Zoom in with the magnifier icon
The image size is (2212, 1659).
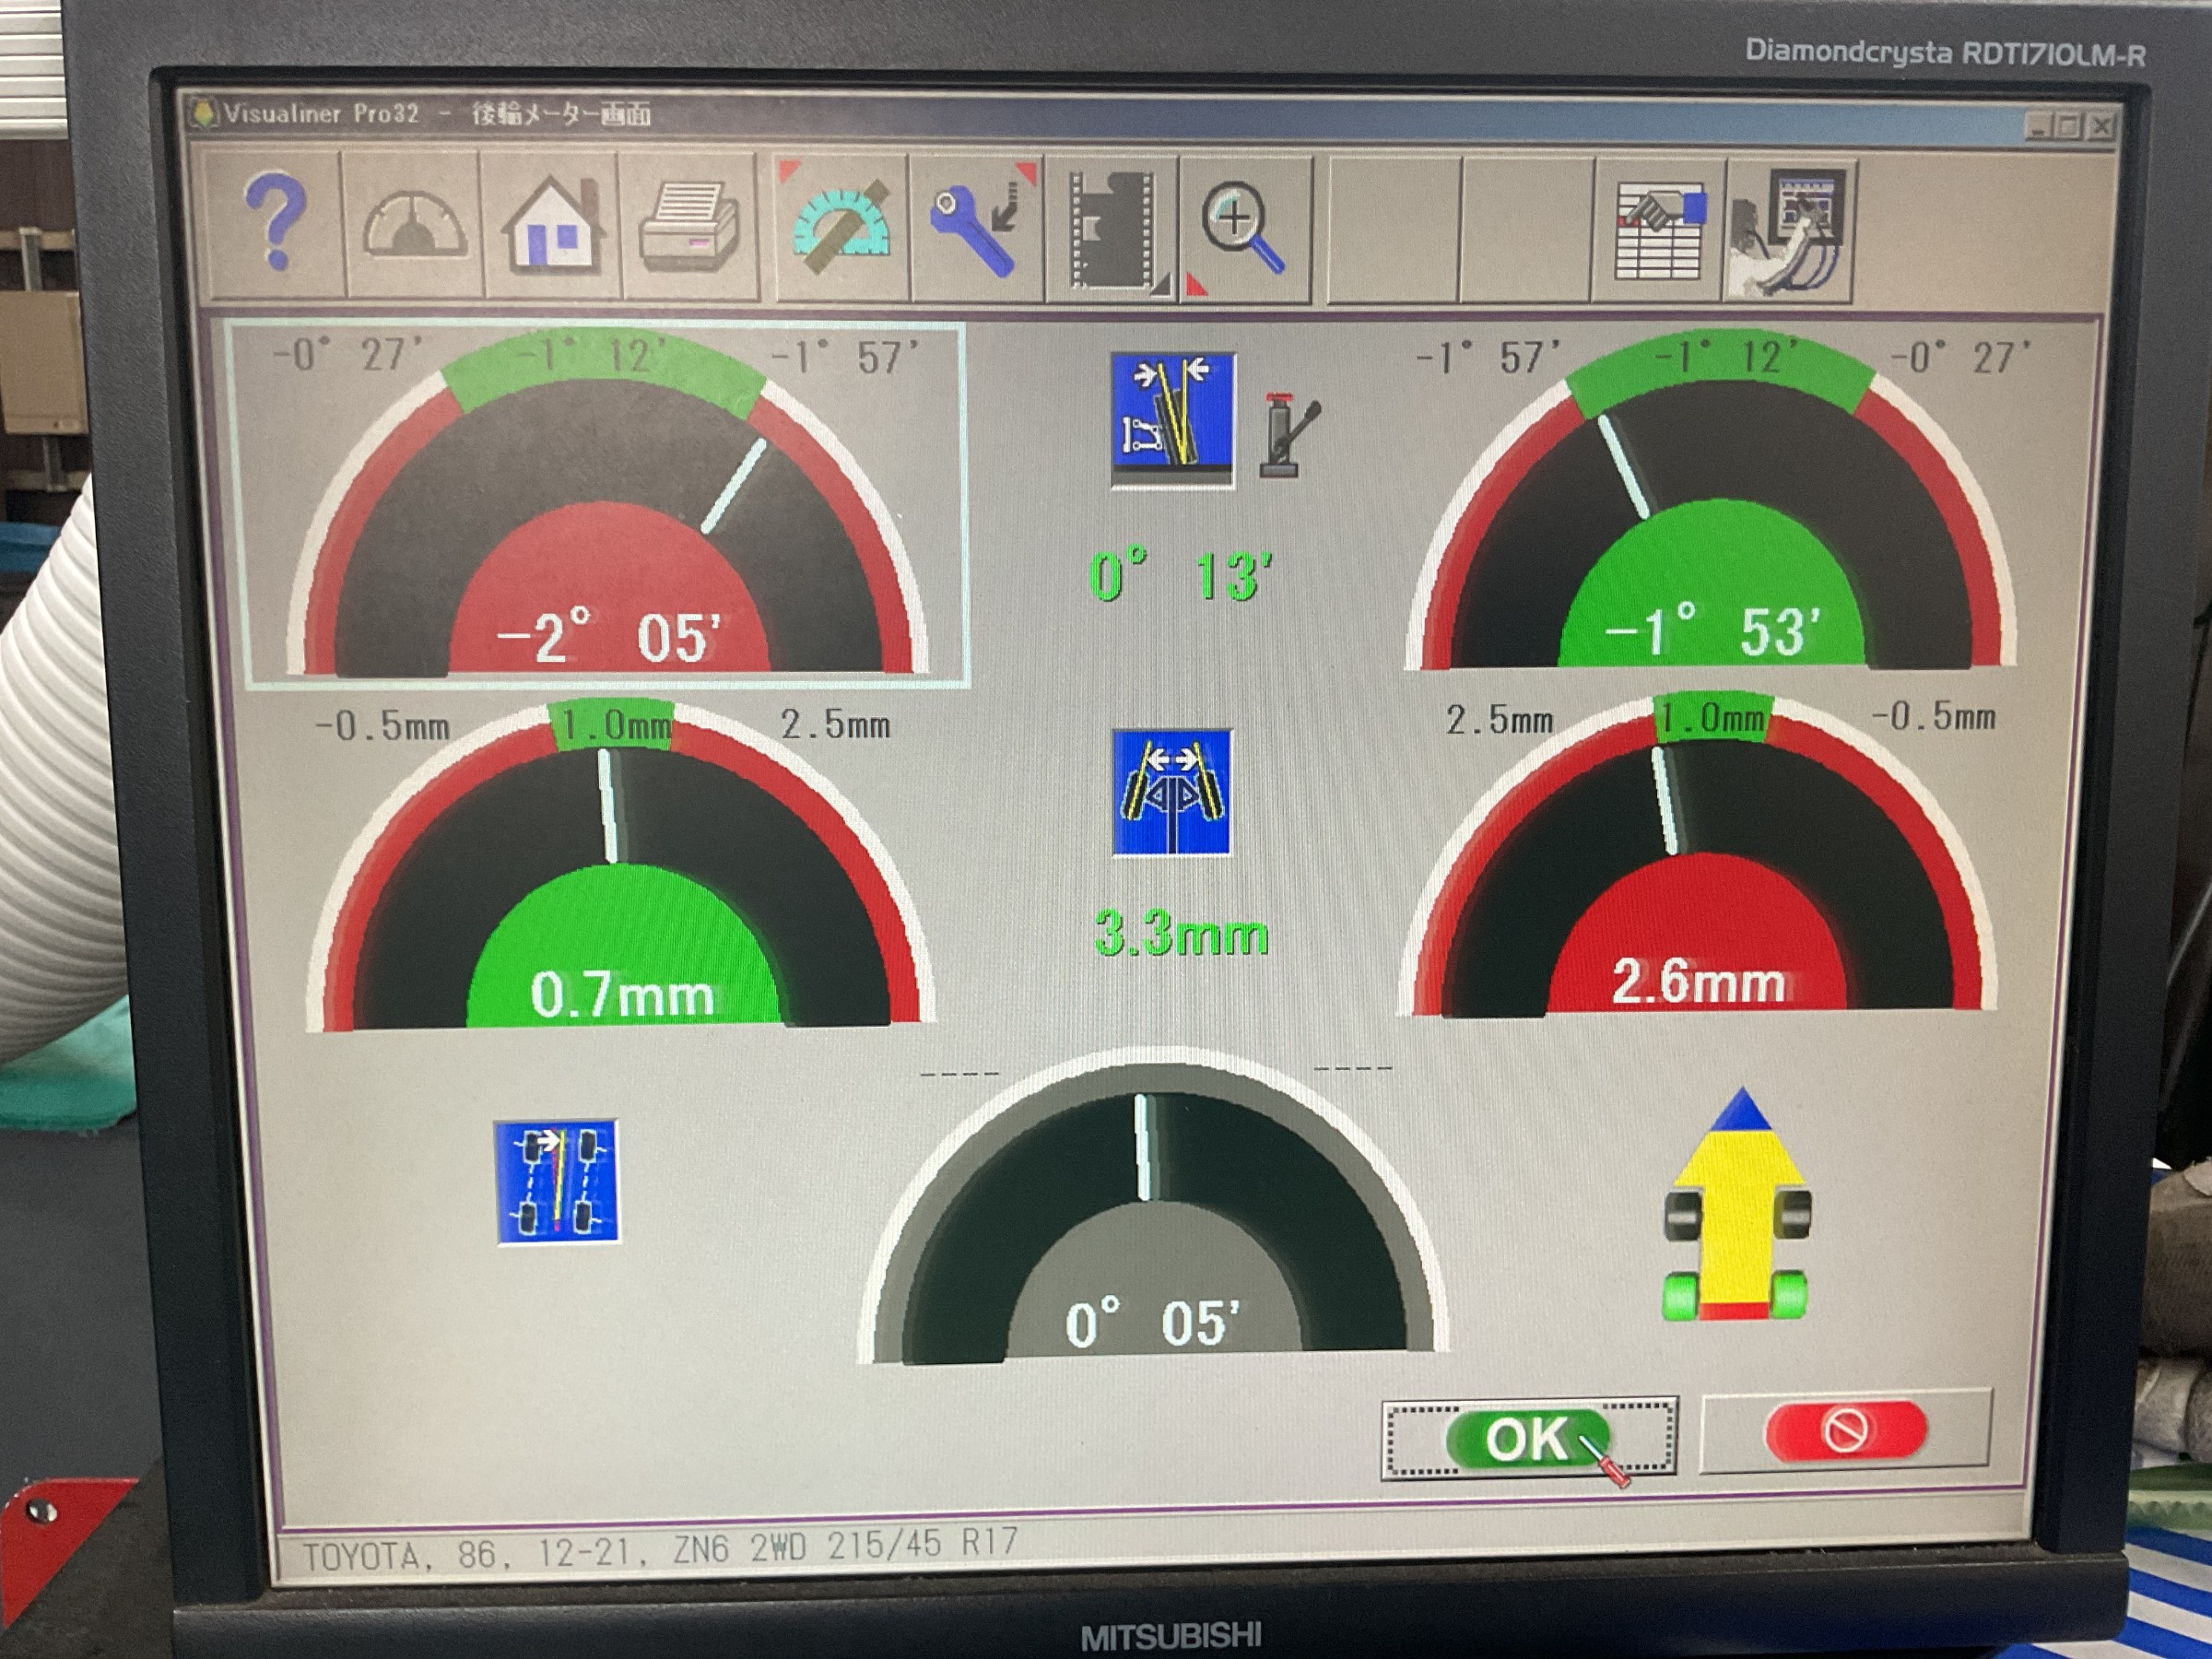1245,230
